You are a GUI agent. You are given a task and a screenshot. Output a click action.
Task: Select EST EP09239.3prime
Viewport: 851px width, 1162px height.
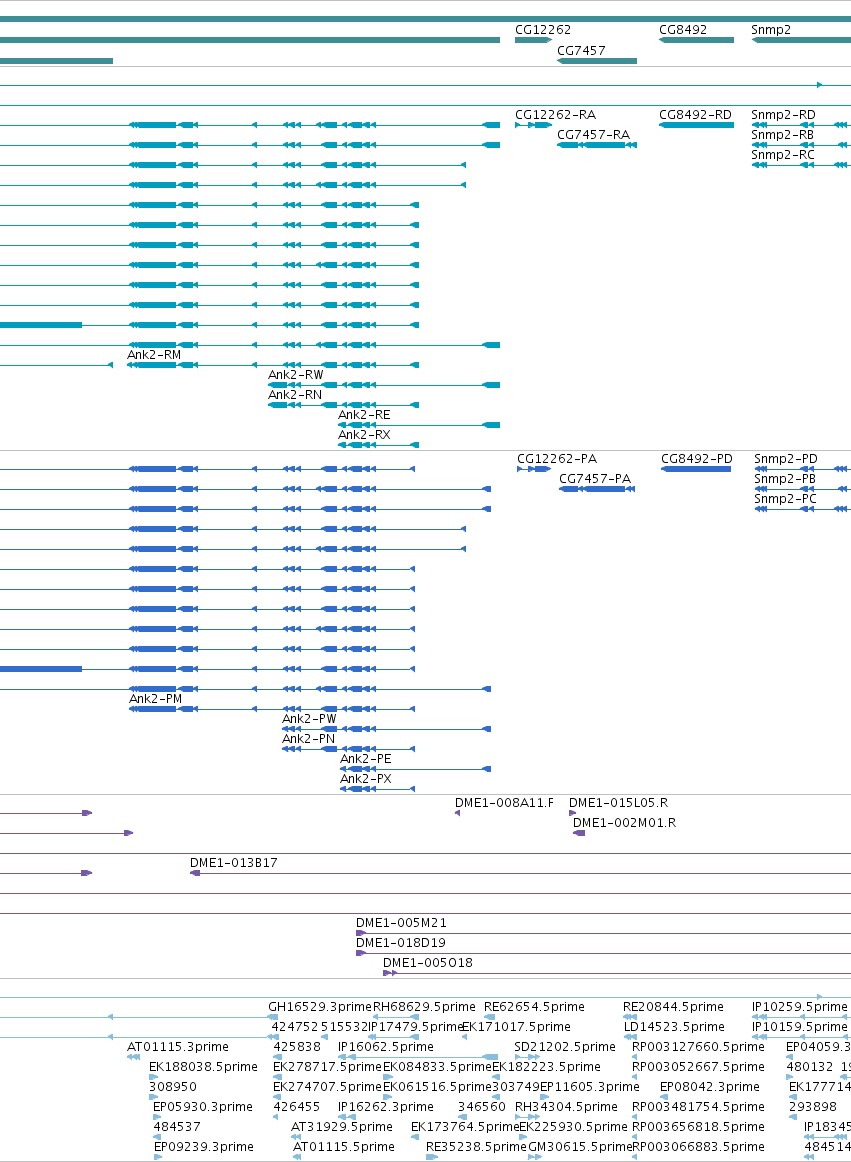[x=203, y=1146]
